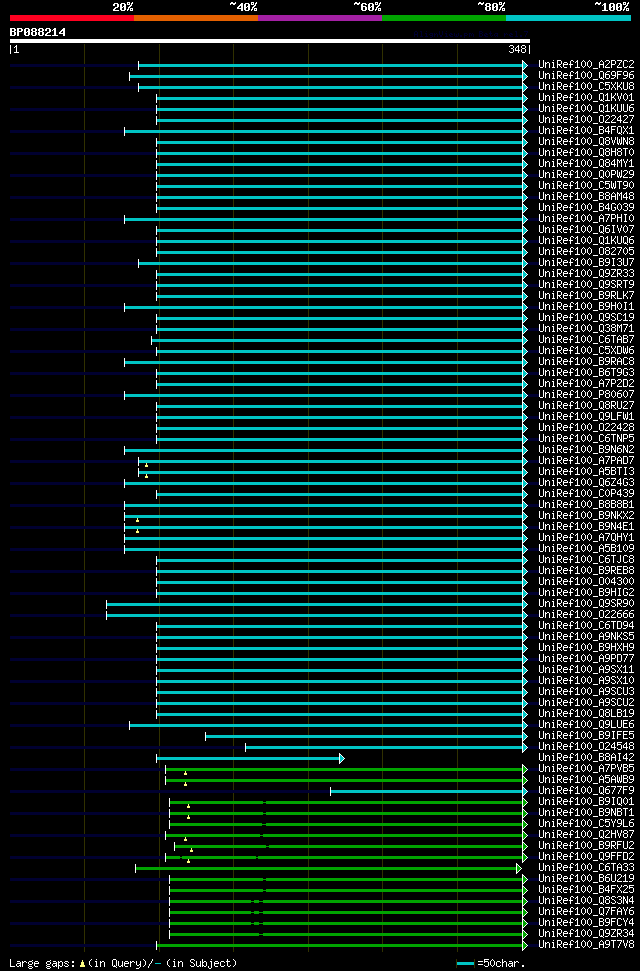
Task: Select the UniRef100_B9N4E1 label
Action: tap(586, 527)
